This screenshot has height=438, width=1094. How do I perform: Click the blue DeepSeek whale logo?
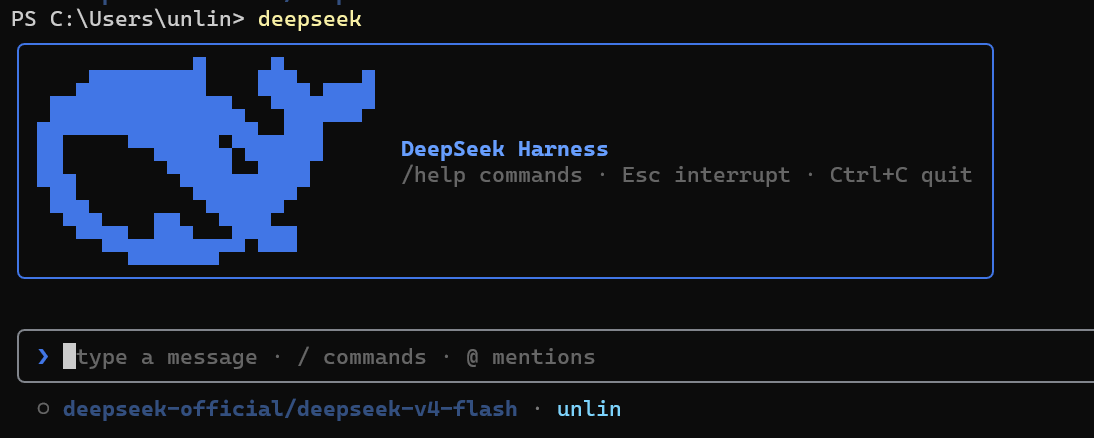click(206, 160)
